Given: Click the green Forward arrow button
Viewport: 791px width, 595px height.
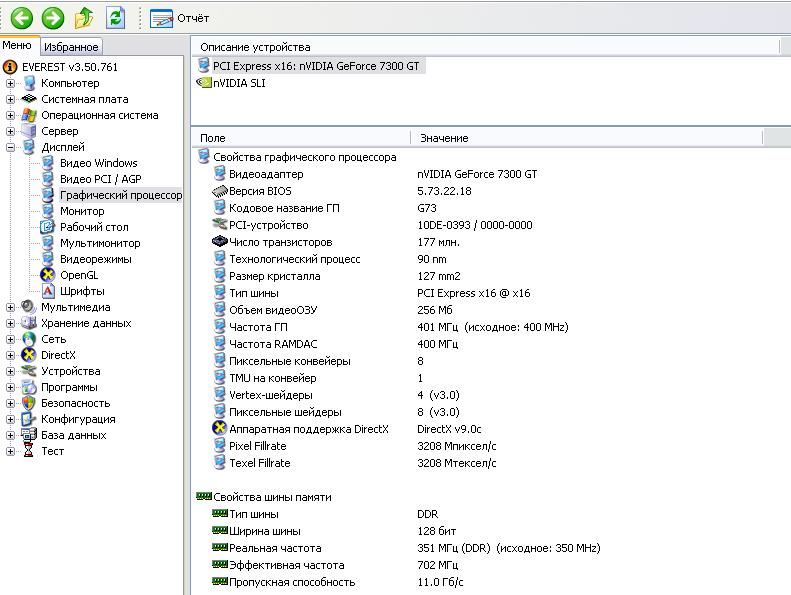Looking at the screenshot, I should pos(53,18).
